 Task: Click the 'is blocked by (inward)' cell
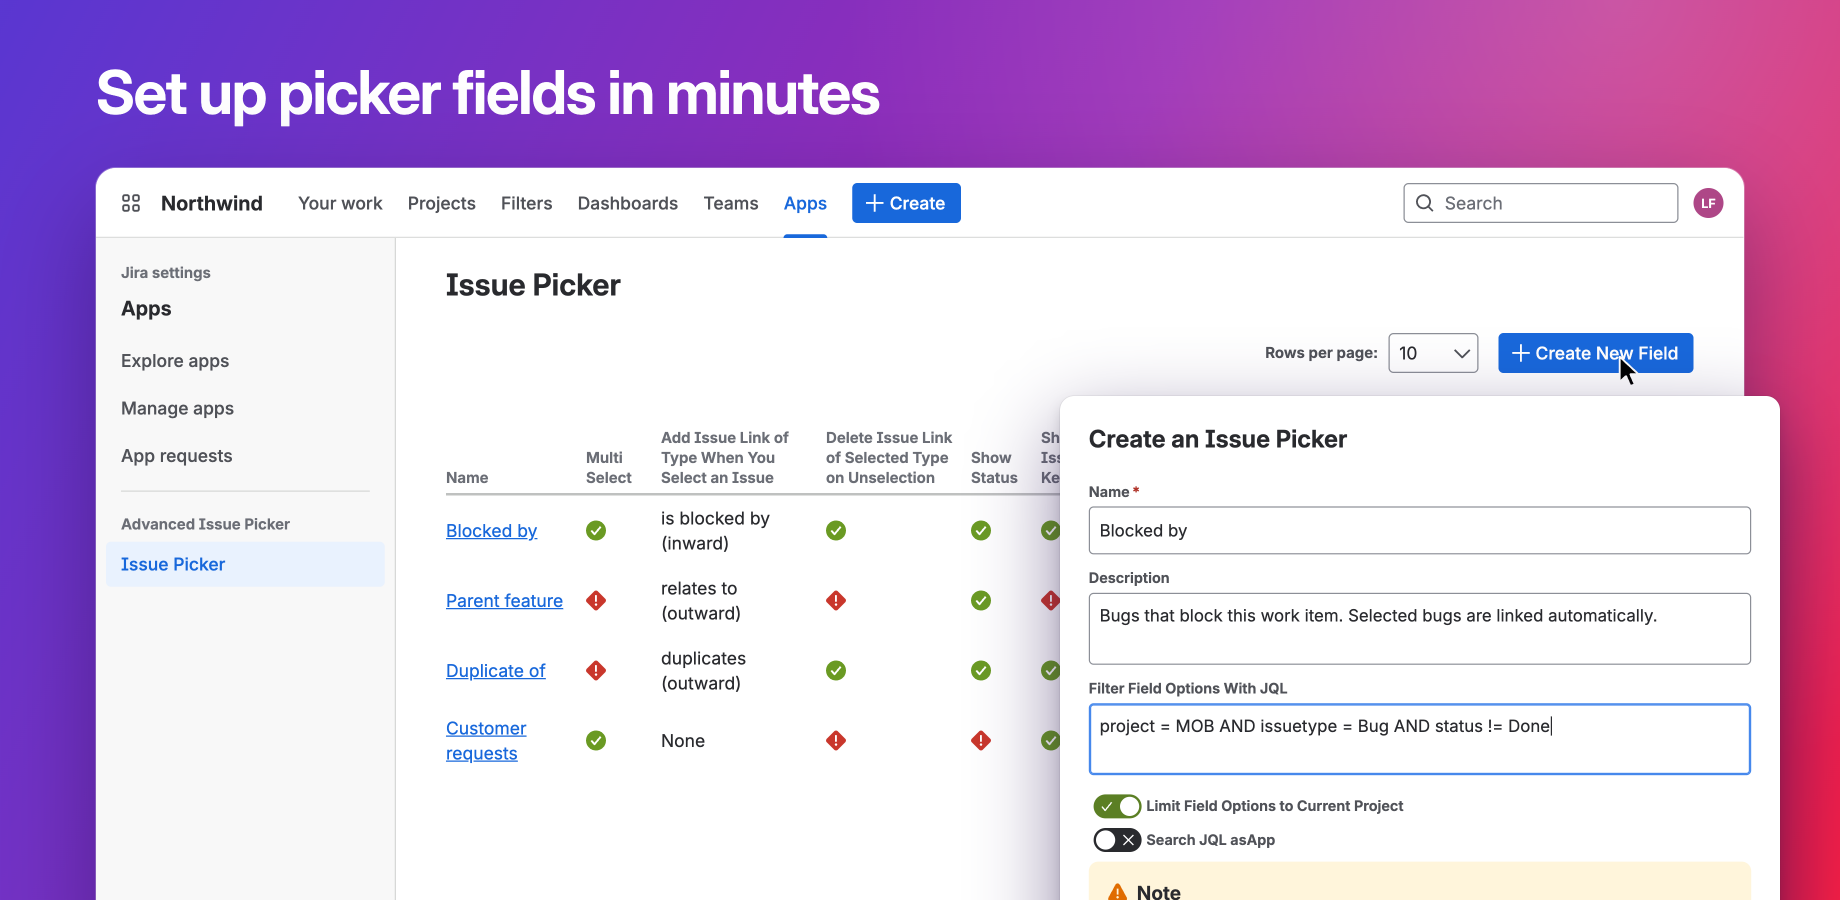tap(715, 531)
